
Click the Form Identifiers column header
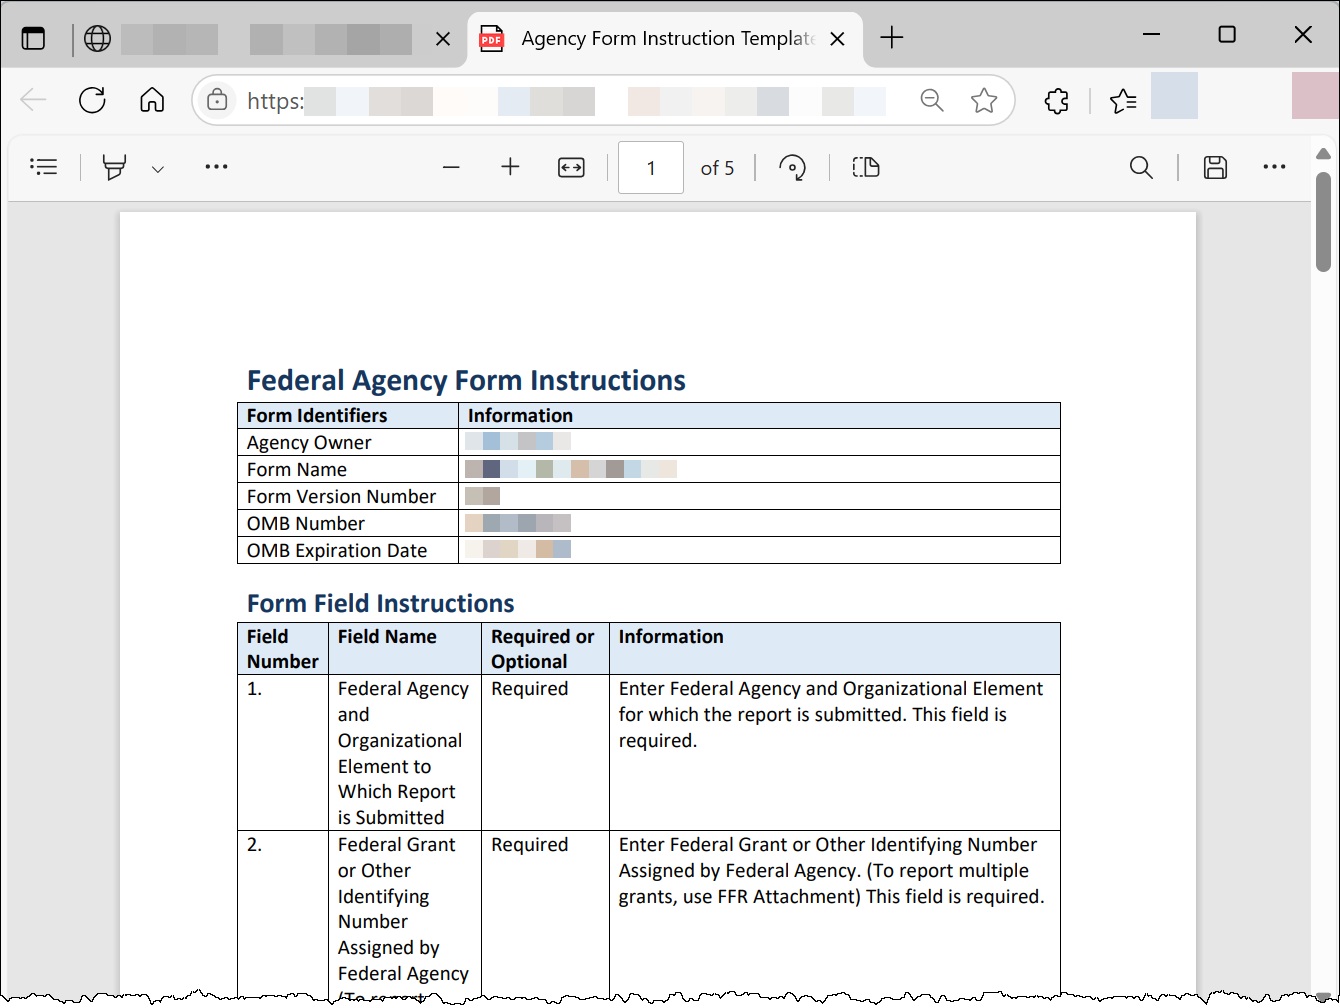tap(348, 415)
